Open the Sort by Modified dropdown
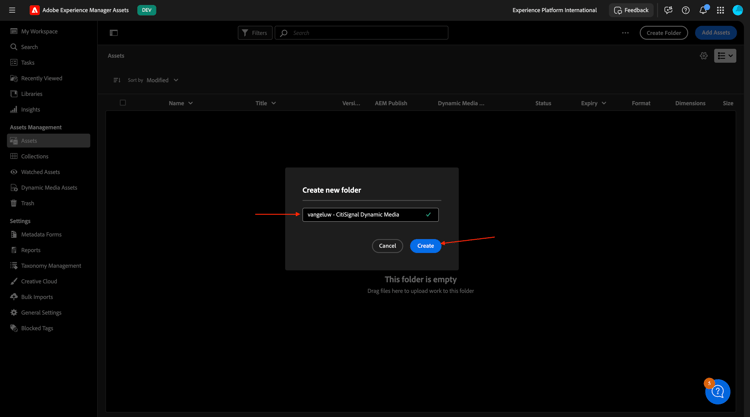 [162, 80]
